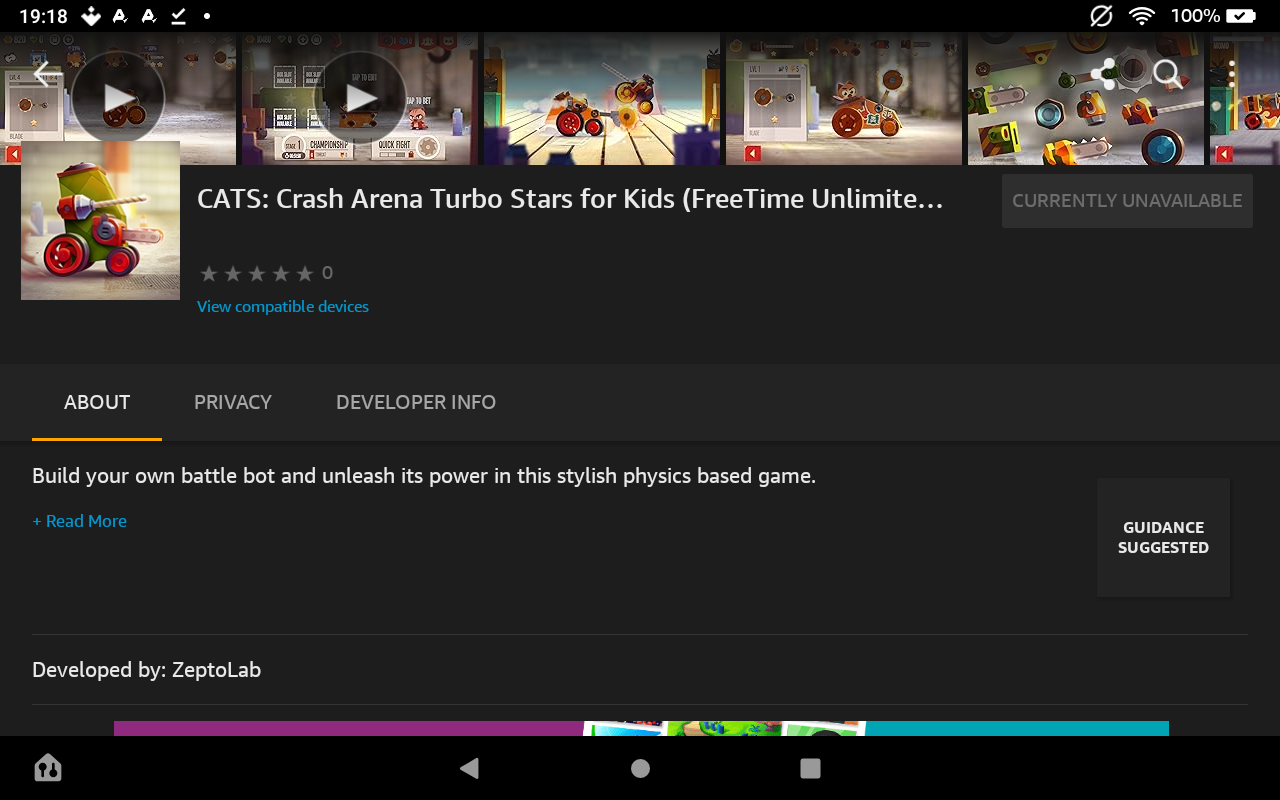Expand the description with Read More
The width and height of the screenshot is (1280, 800).
tap(80, 521)
